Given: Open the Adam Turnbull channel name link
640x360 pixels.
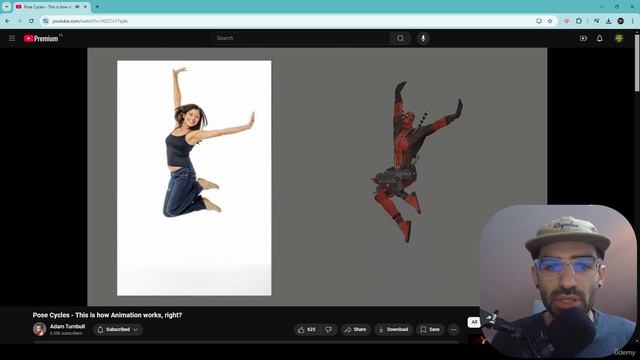Looking at the screenshot, I should 67,327.
